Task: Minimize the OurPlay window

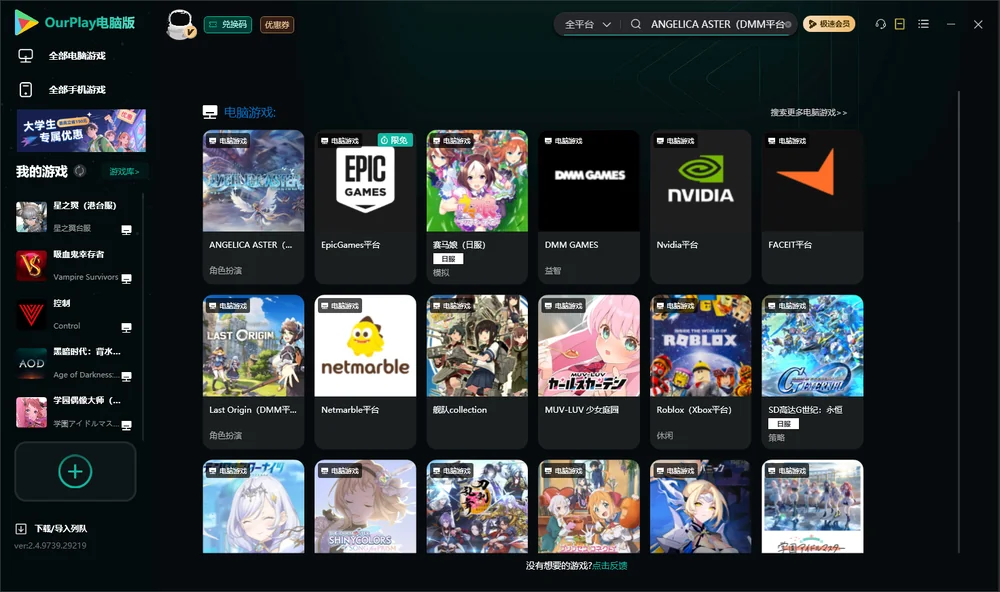Action: pyautogui.click(x=951, y=24)
